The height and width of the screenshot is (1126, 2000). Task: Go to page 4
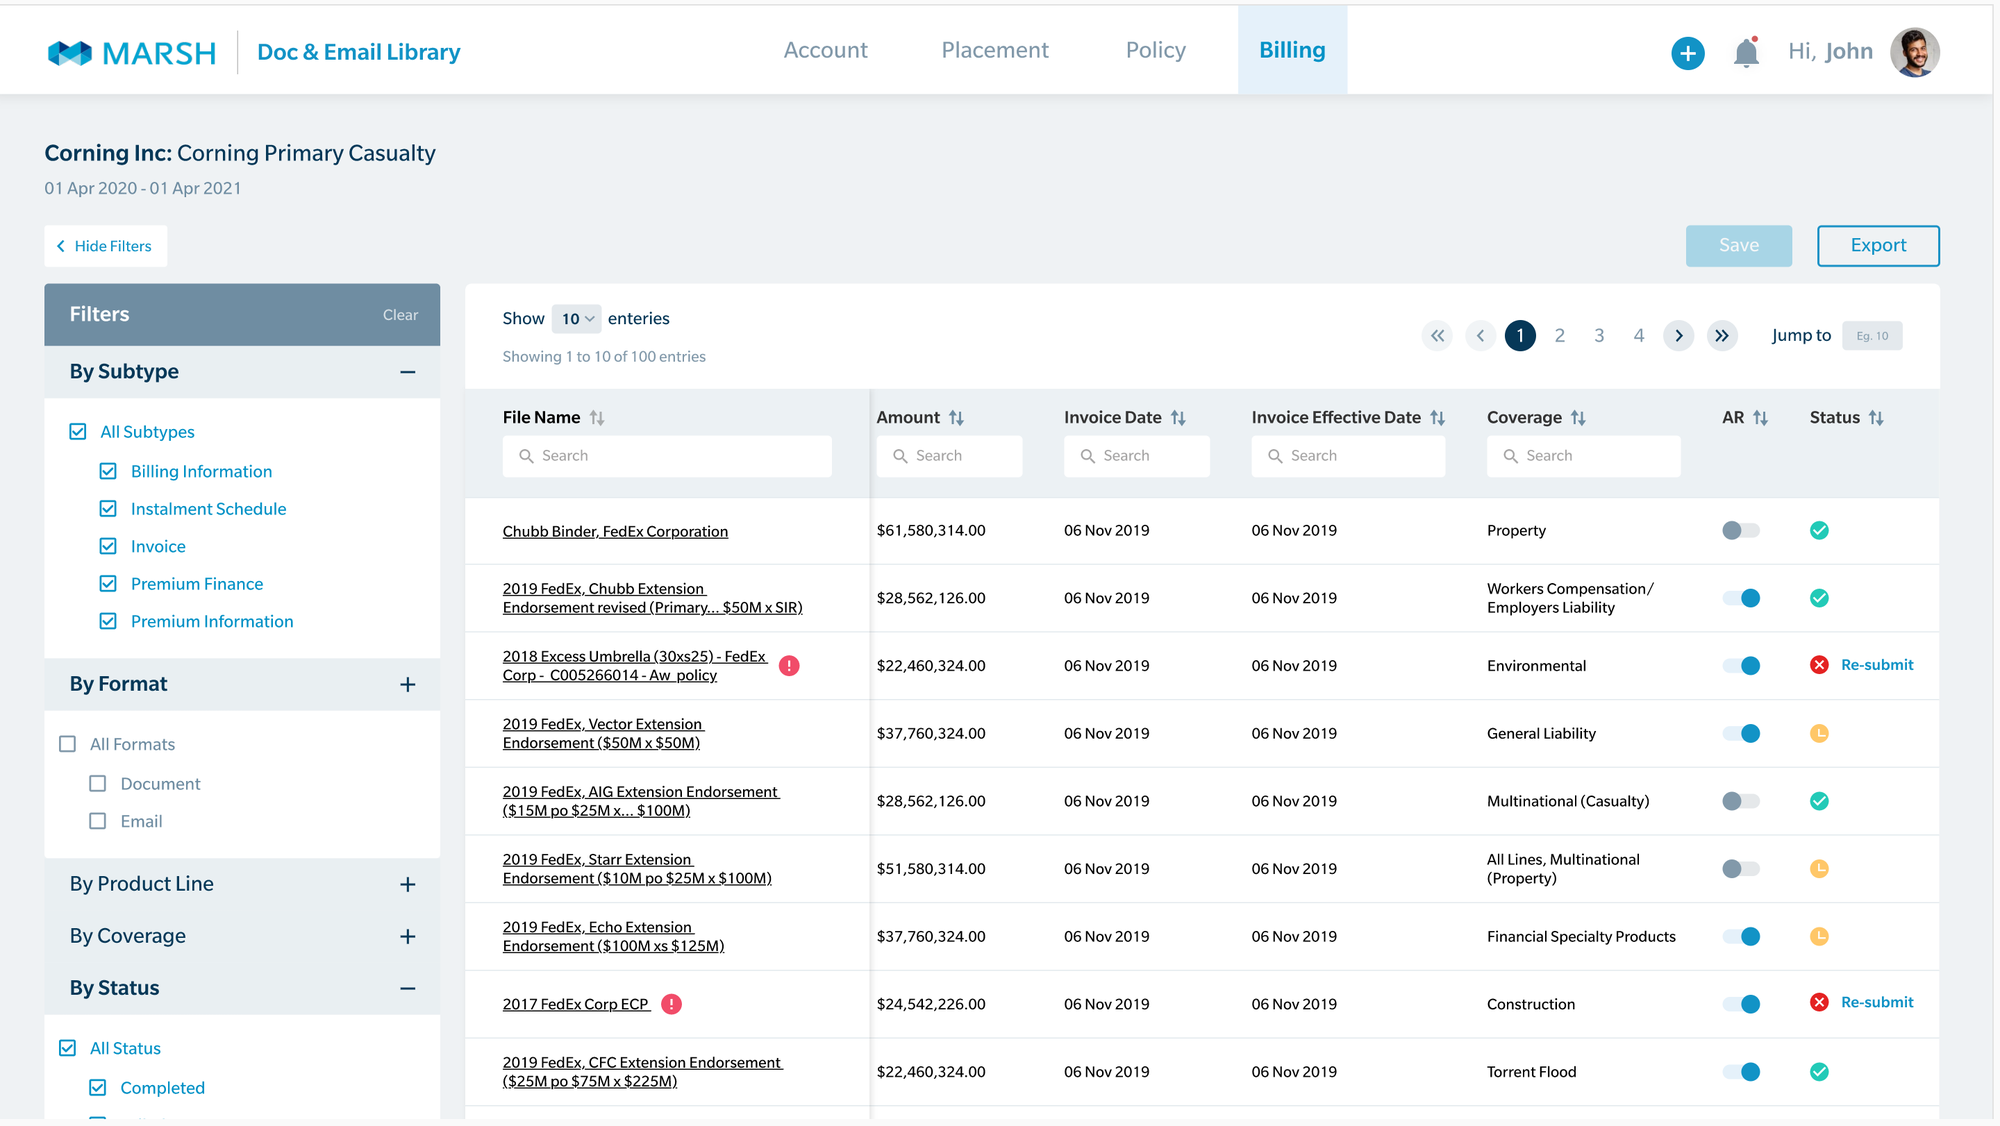click(1639, 336)
